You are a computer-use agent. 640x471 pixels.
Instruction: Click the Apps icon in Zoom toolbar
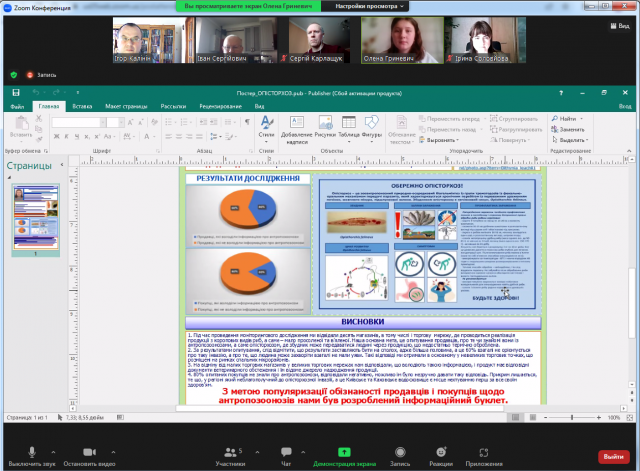[484, 450]
